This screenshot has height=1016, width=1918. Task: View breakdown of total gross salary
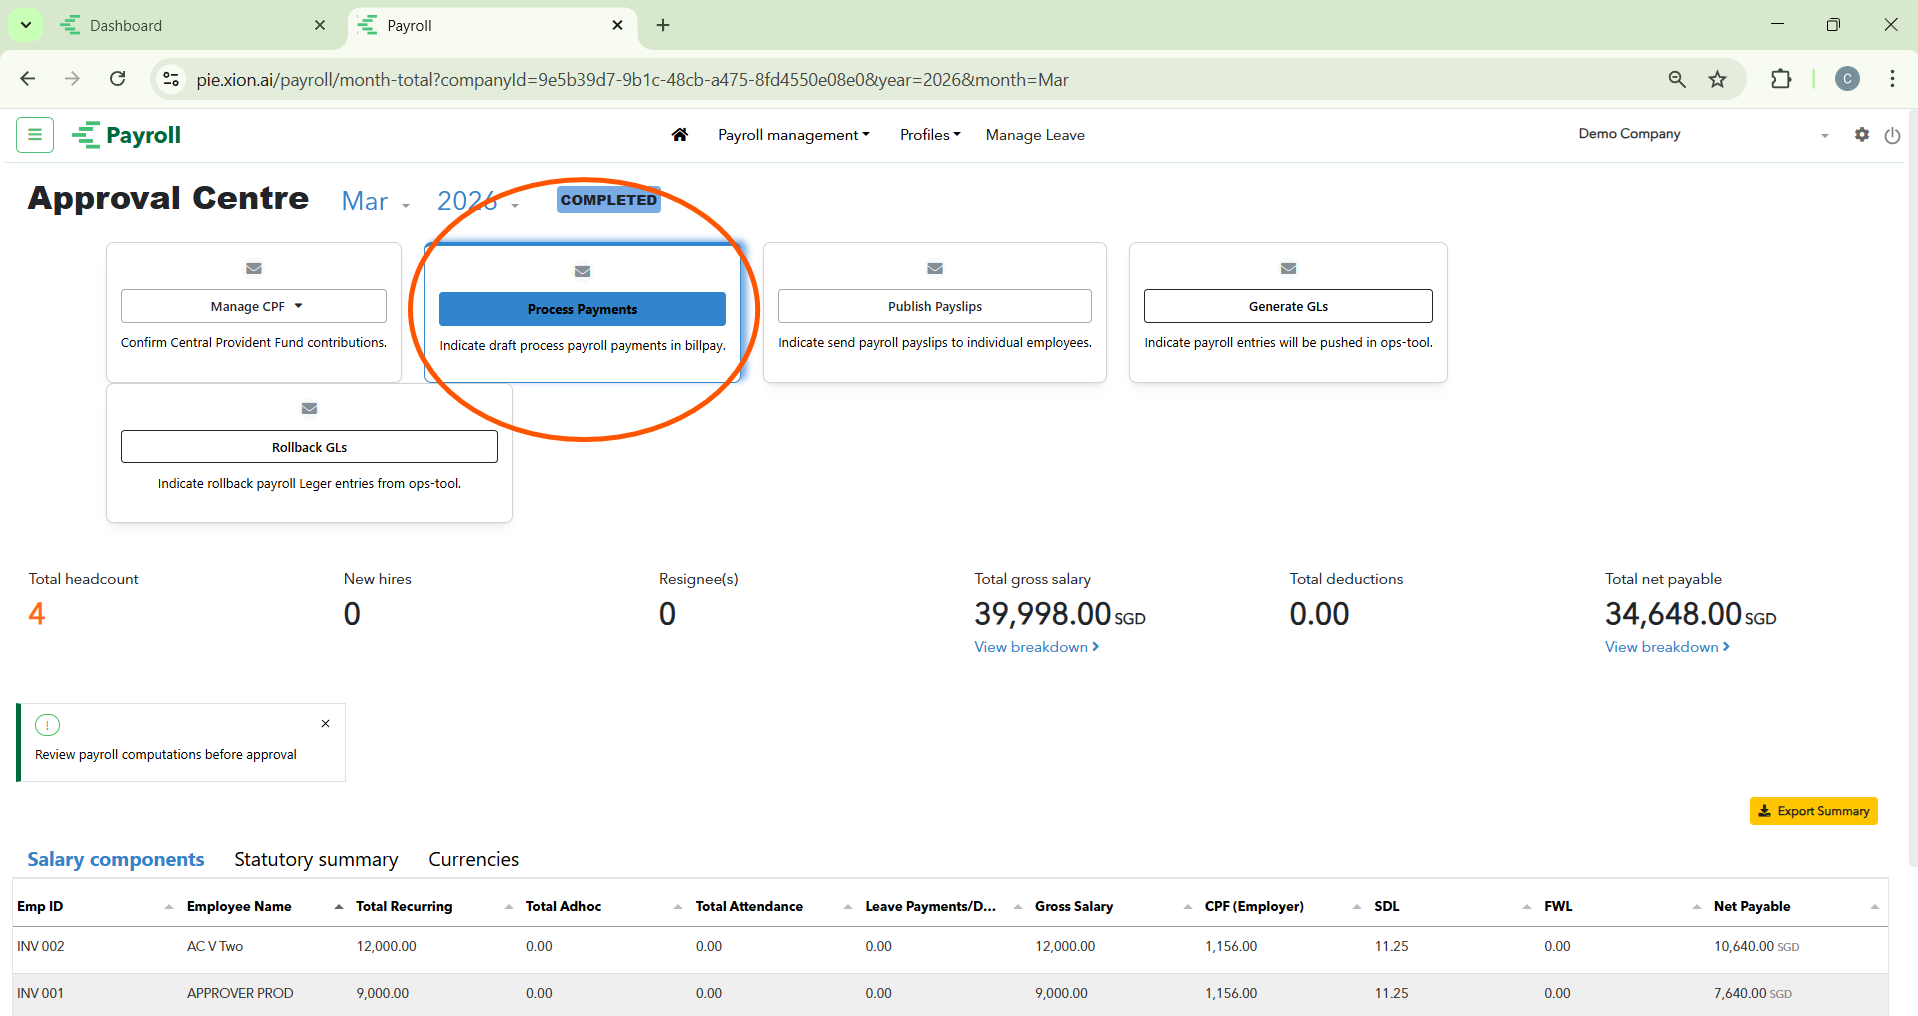click(x=1036, y=647)
